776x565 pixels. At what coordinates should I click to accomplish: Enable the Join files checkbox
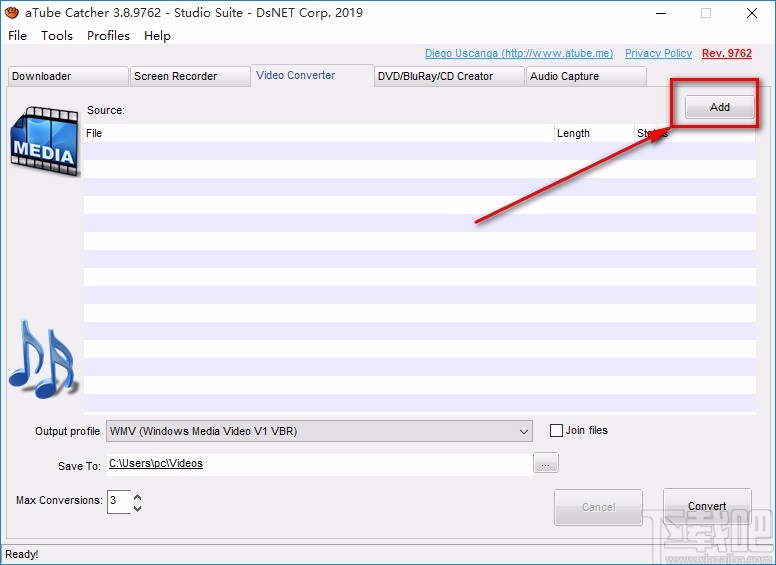click(x=556, y=430)
